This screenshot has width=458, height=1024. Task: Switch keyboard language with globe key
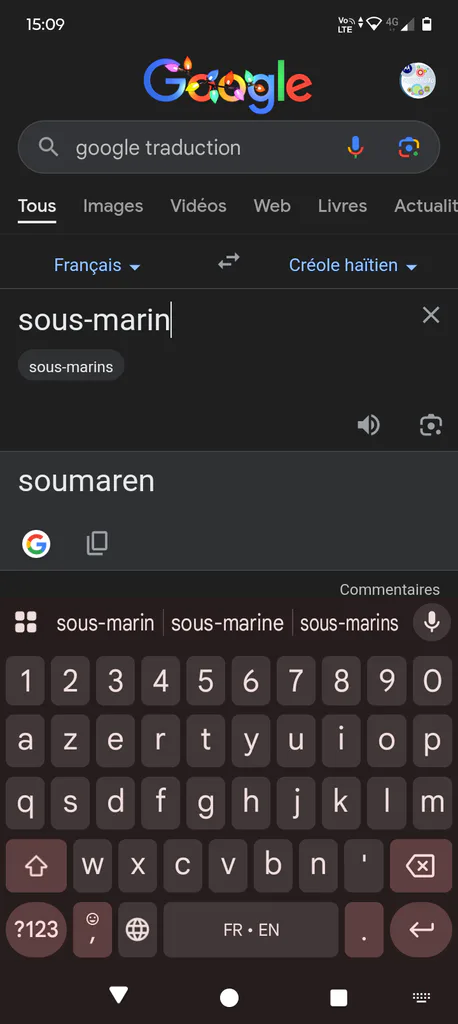click(137, 929)
